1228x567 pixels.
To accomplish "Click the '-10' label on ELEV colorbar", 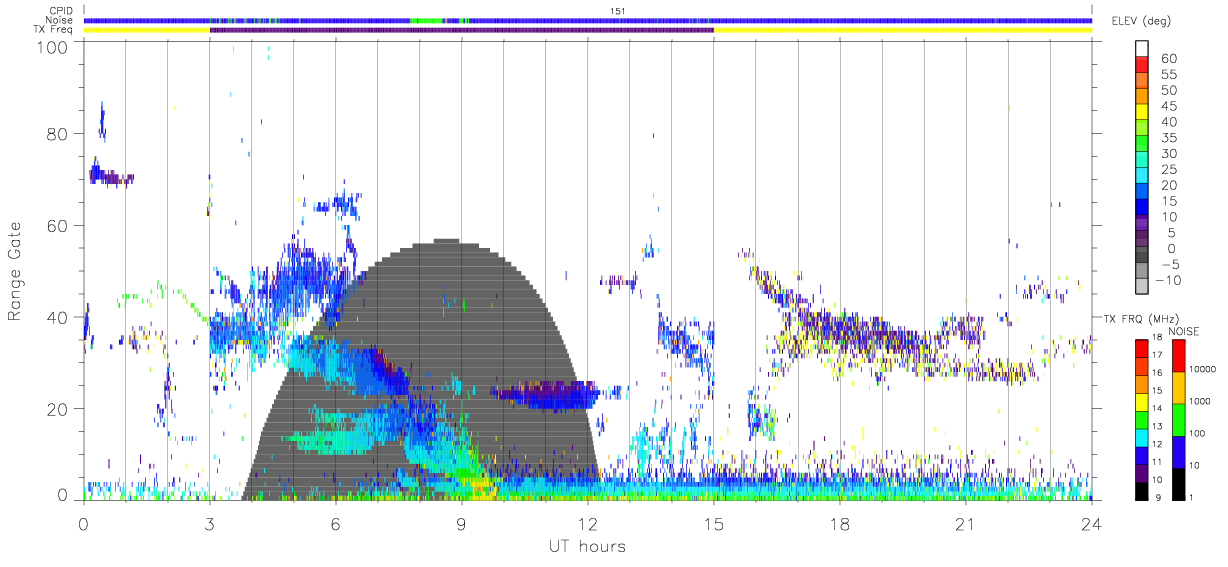I will 1169,281.
